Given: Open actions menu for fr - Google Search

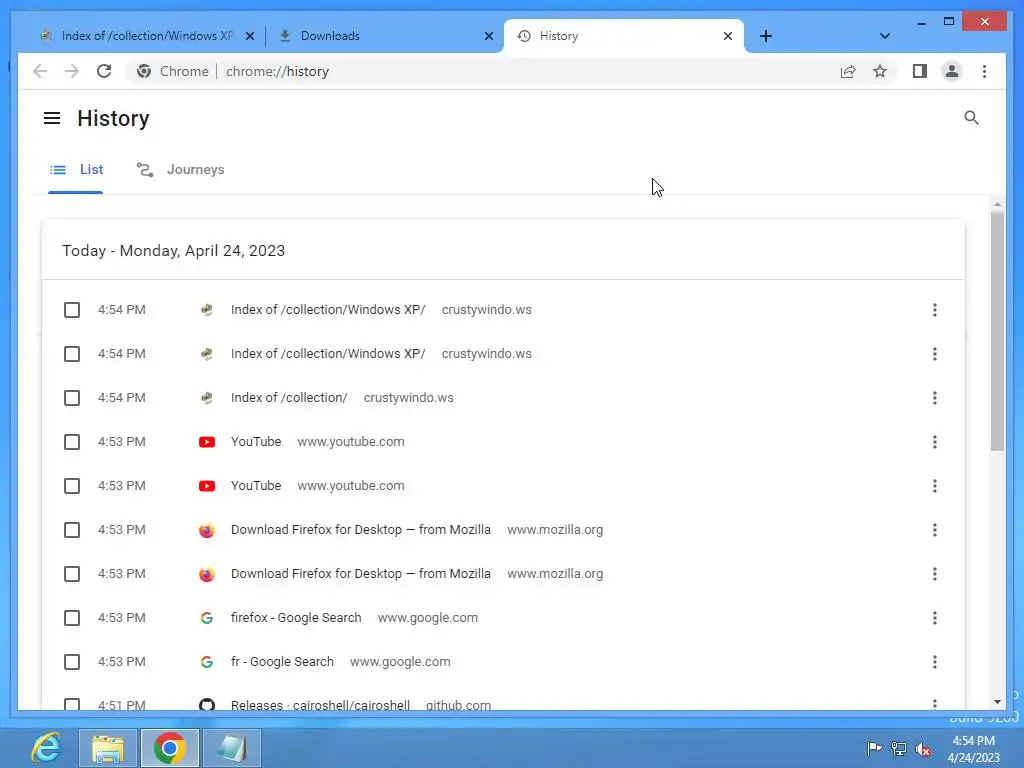Looking at the screenshot, I should [x=935, y=662].
